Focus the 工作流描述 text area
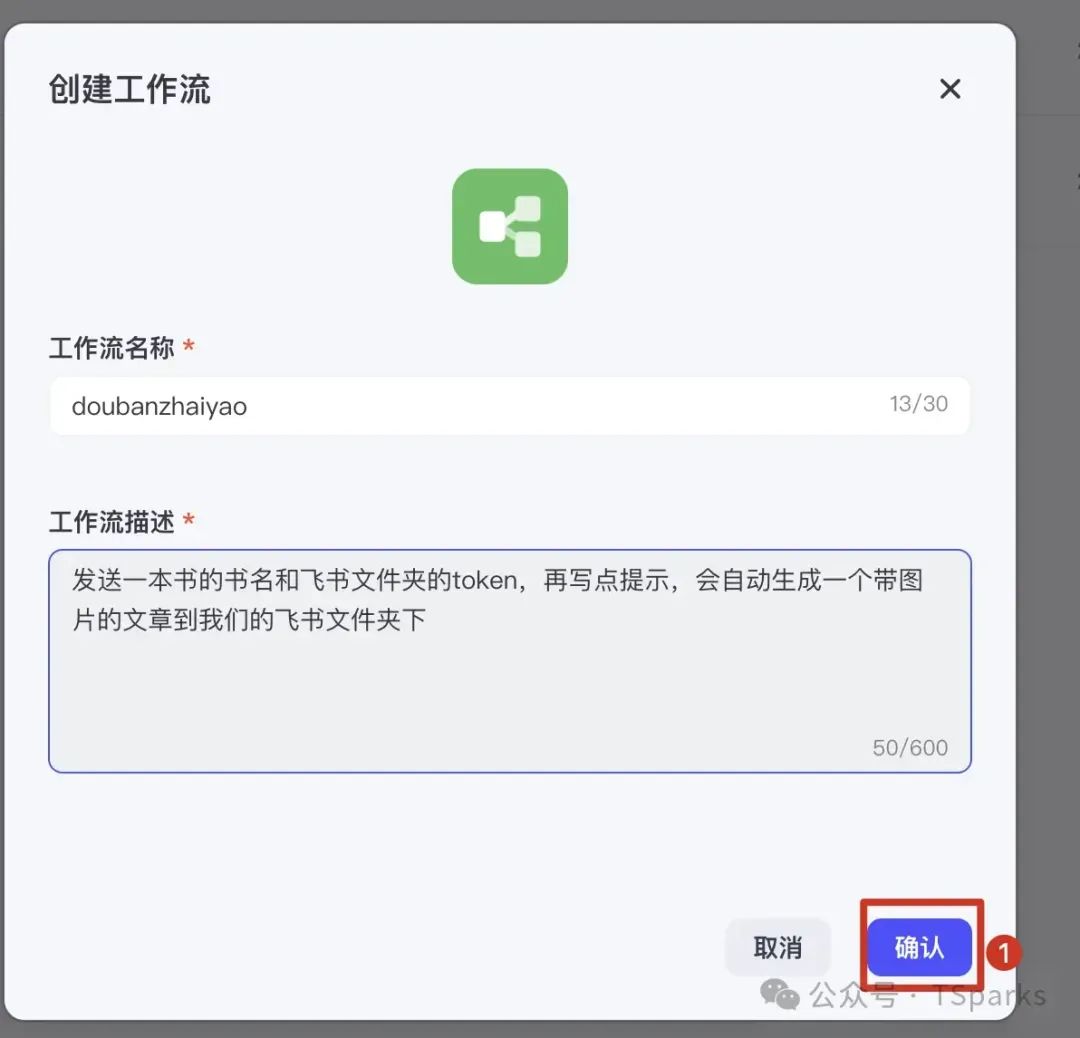Image resolution: width=1080 pixels, height=1038 pixels. (x=510, y=661)
